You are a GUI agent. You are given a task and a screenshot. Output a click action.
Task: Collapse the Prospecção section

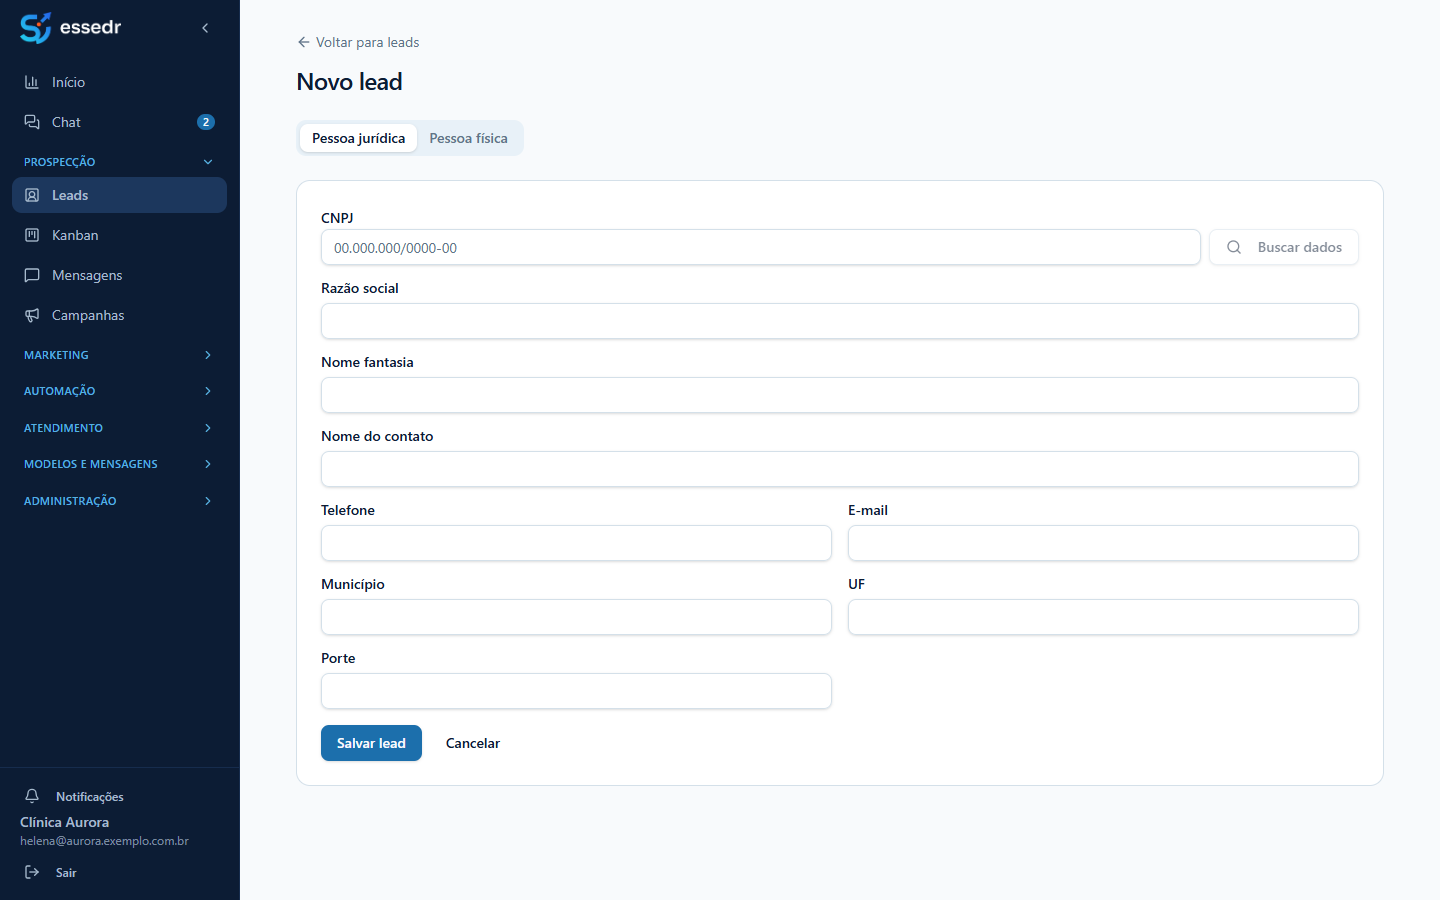point(119,162)
